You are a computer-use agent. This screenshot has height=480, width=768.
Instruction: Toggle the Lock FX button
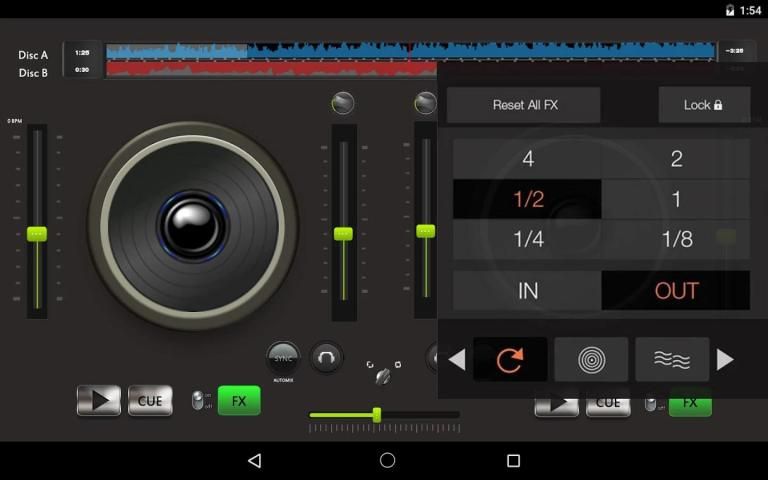point(703,105)
